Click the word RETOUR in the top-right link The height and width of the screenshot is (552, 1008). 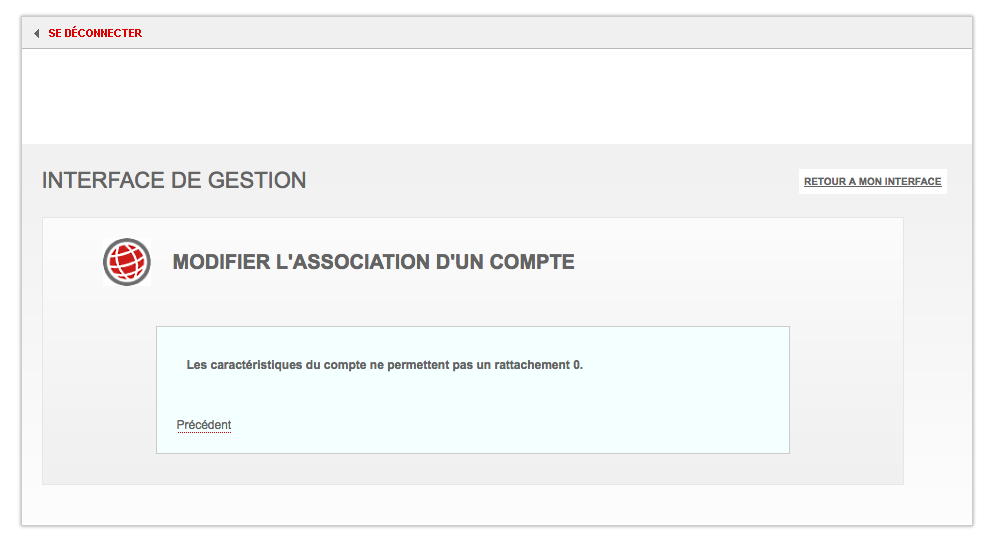[x=824, y=182]
